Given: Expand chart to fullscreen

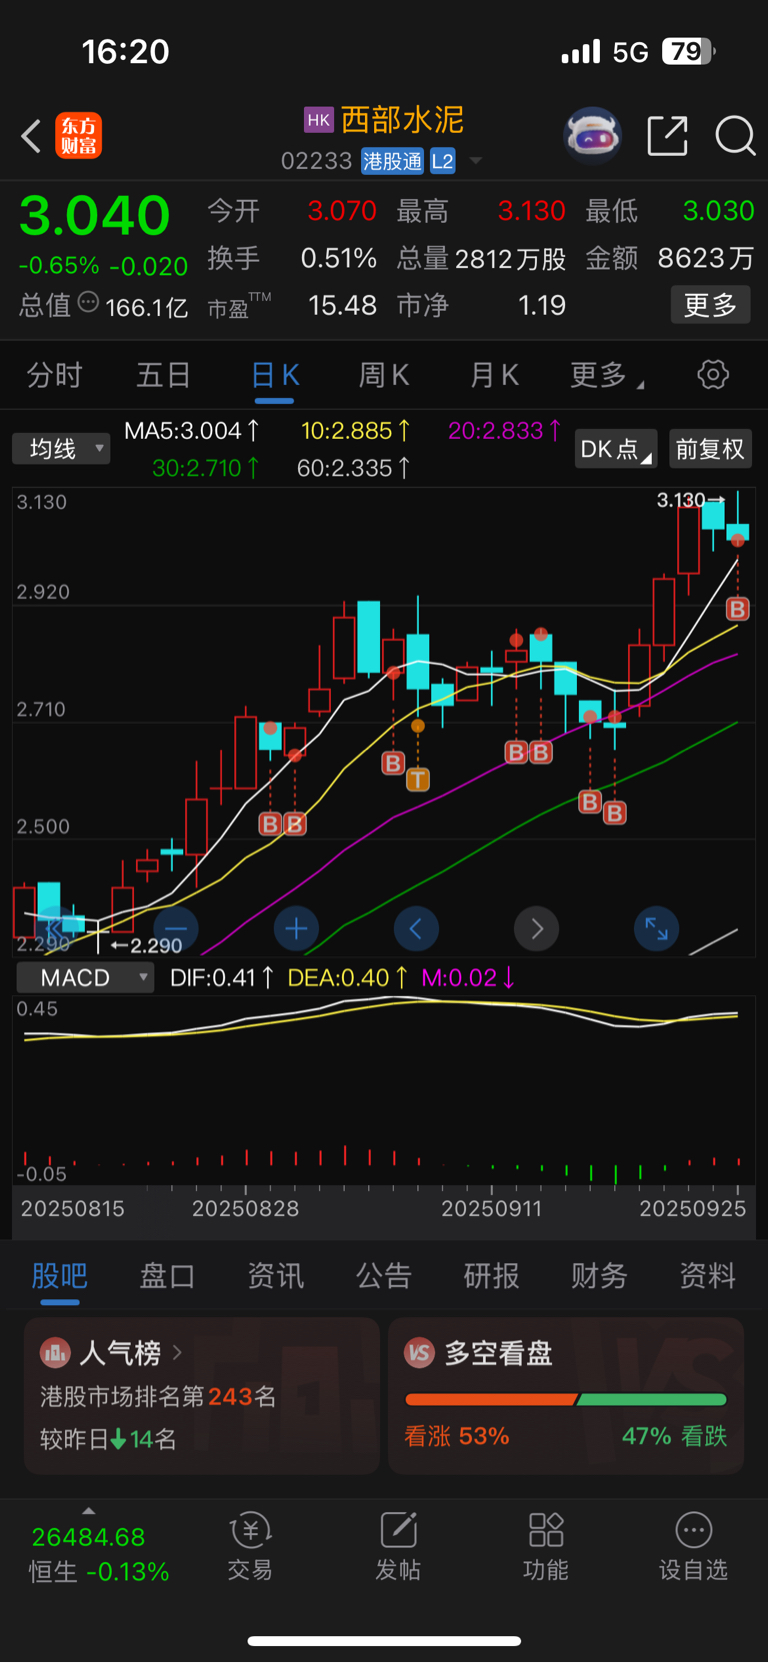Looking at the screenshot, I should (x=657, y=929).
